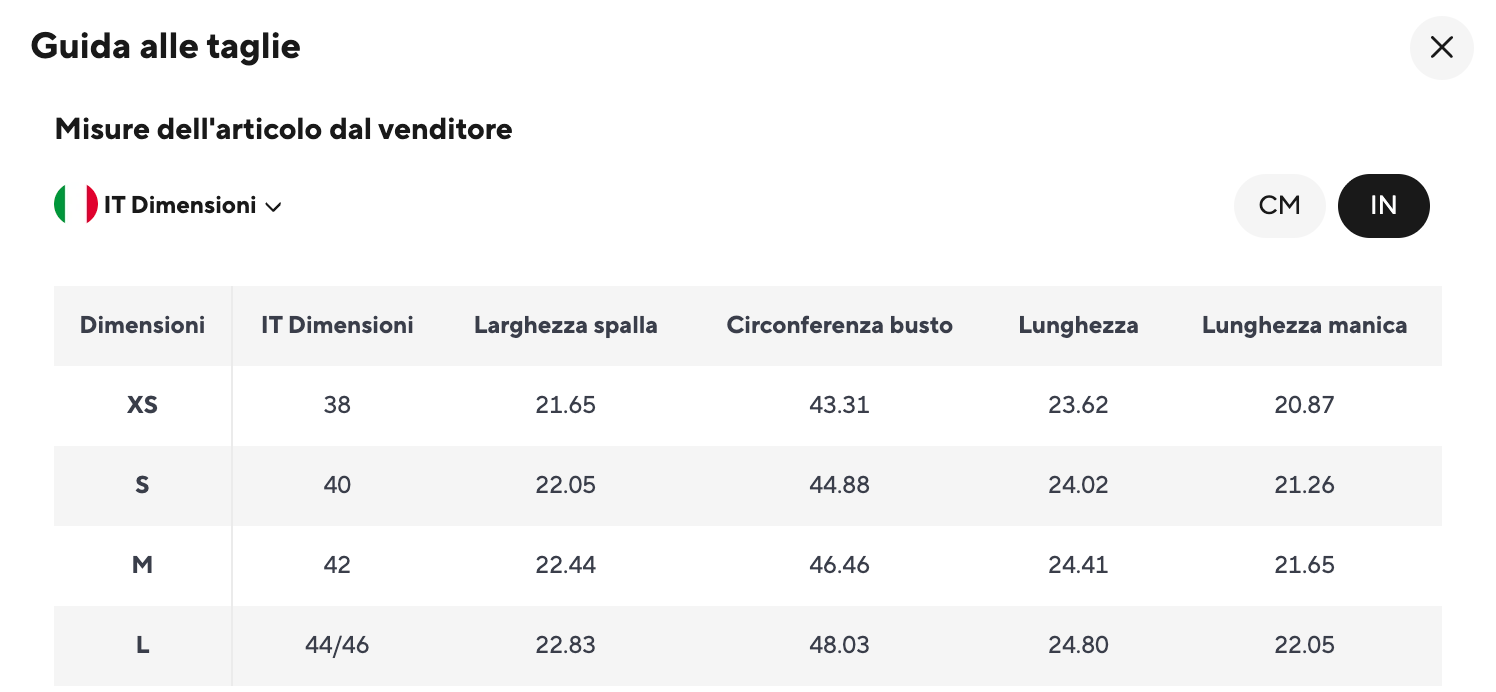Image resolution: width=1496 pixels, height=692 pixels.
Task: Close the Guida alle taglie dialog
Action: click(1441, 47)
